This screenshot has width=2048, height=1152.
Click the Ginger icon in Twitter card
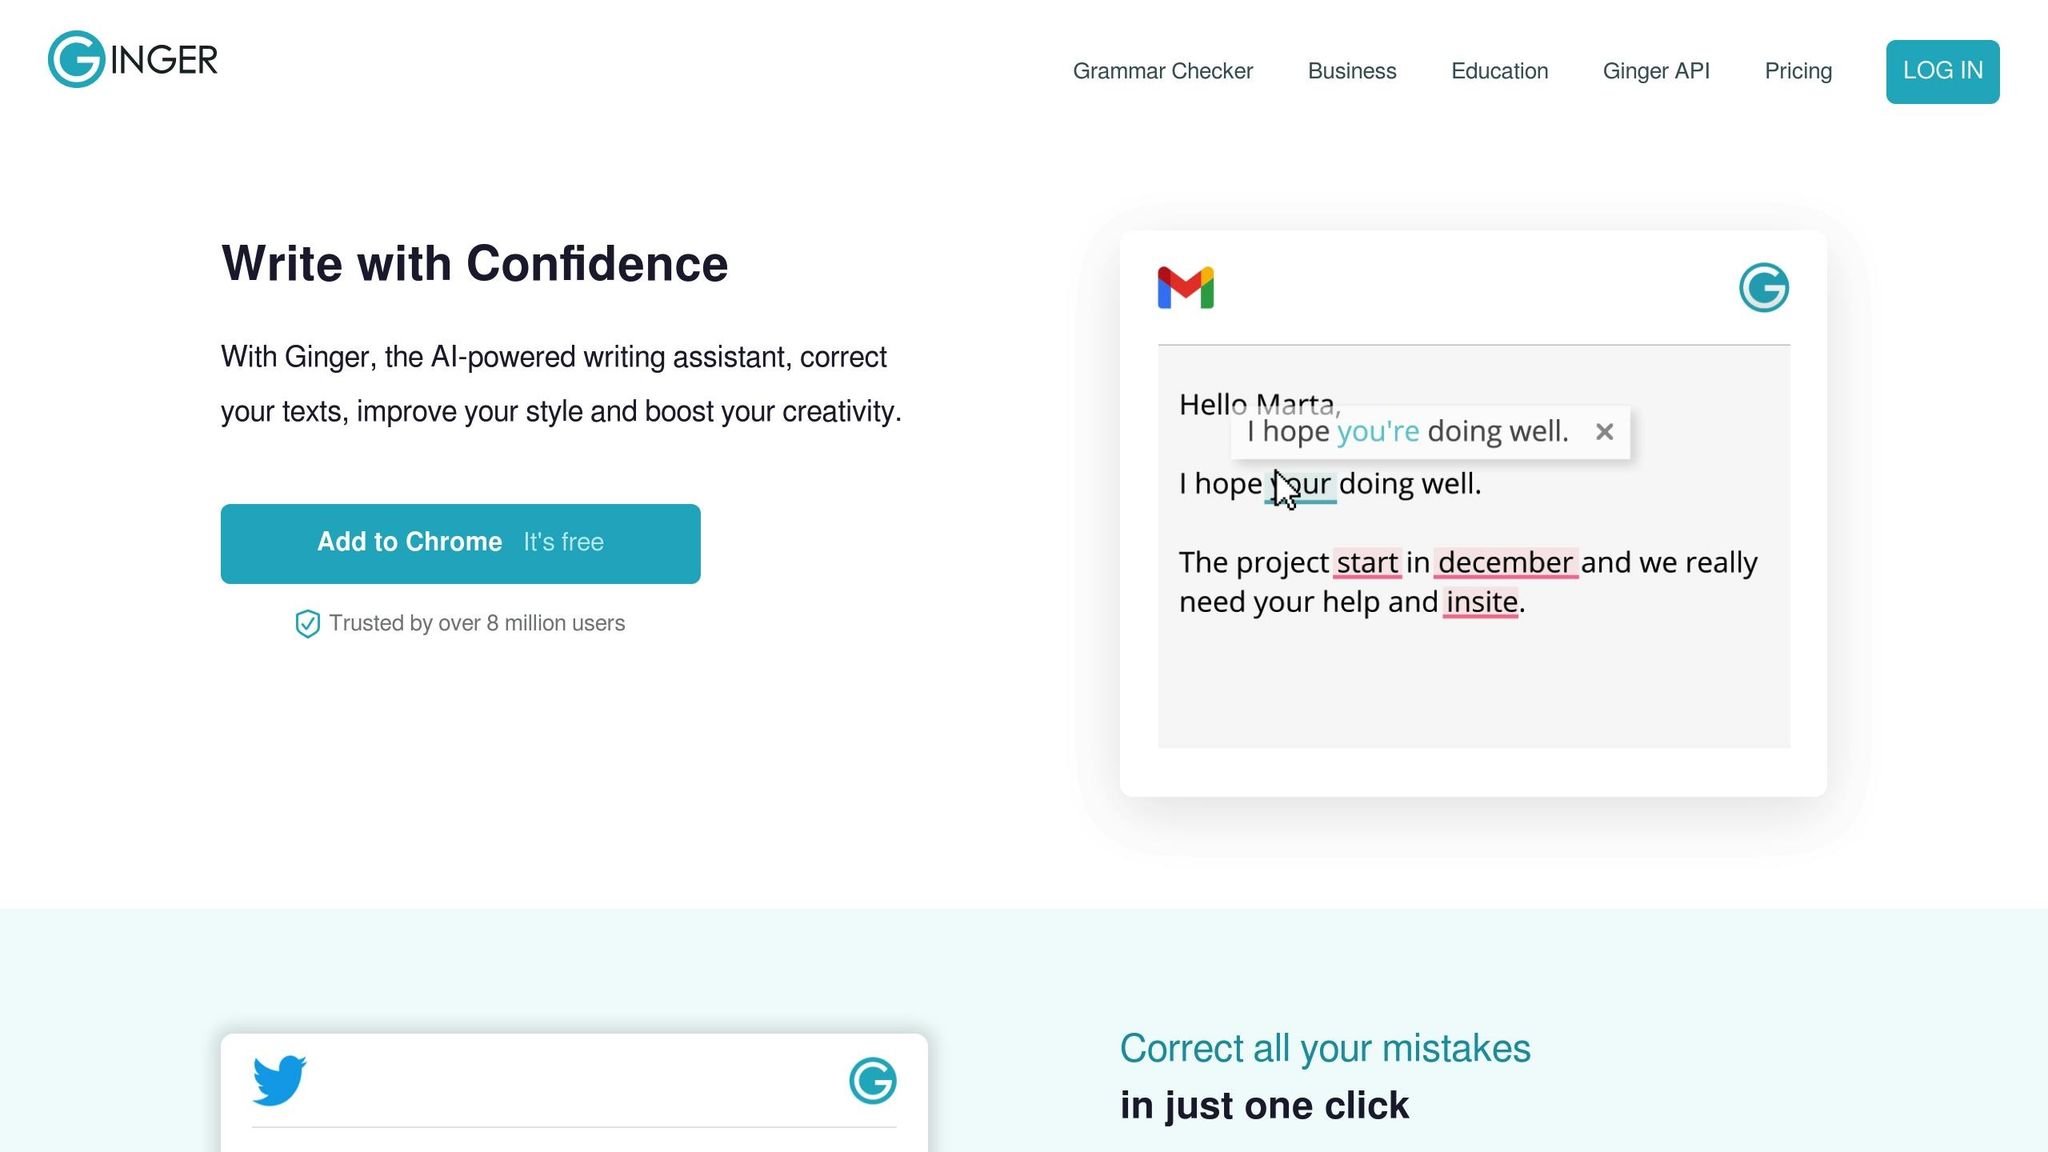coord(872,1081)
